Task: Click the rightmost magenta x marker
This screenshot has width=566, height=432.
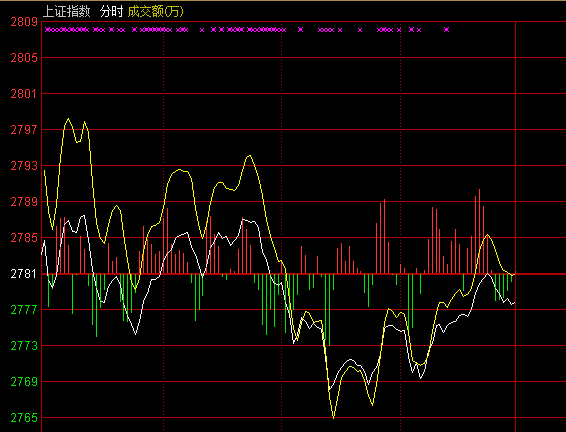Action: pos(447,30)
